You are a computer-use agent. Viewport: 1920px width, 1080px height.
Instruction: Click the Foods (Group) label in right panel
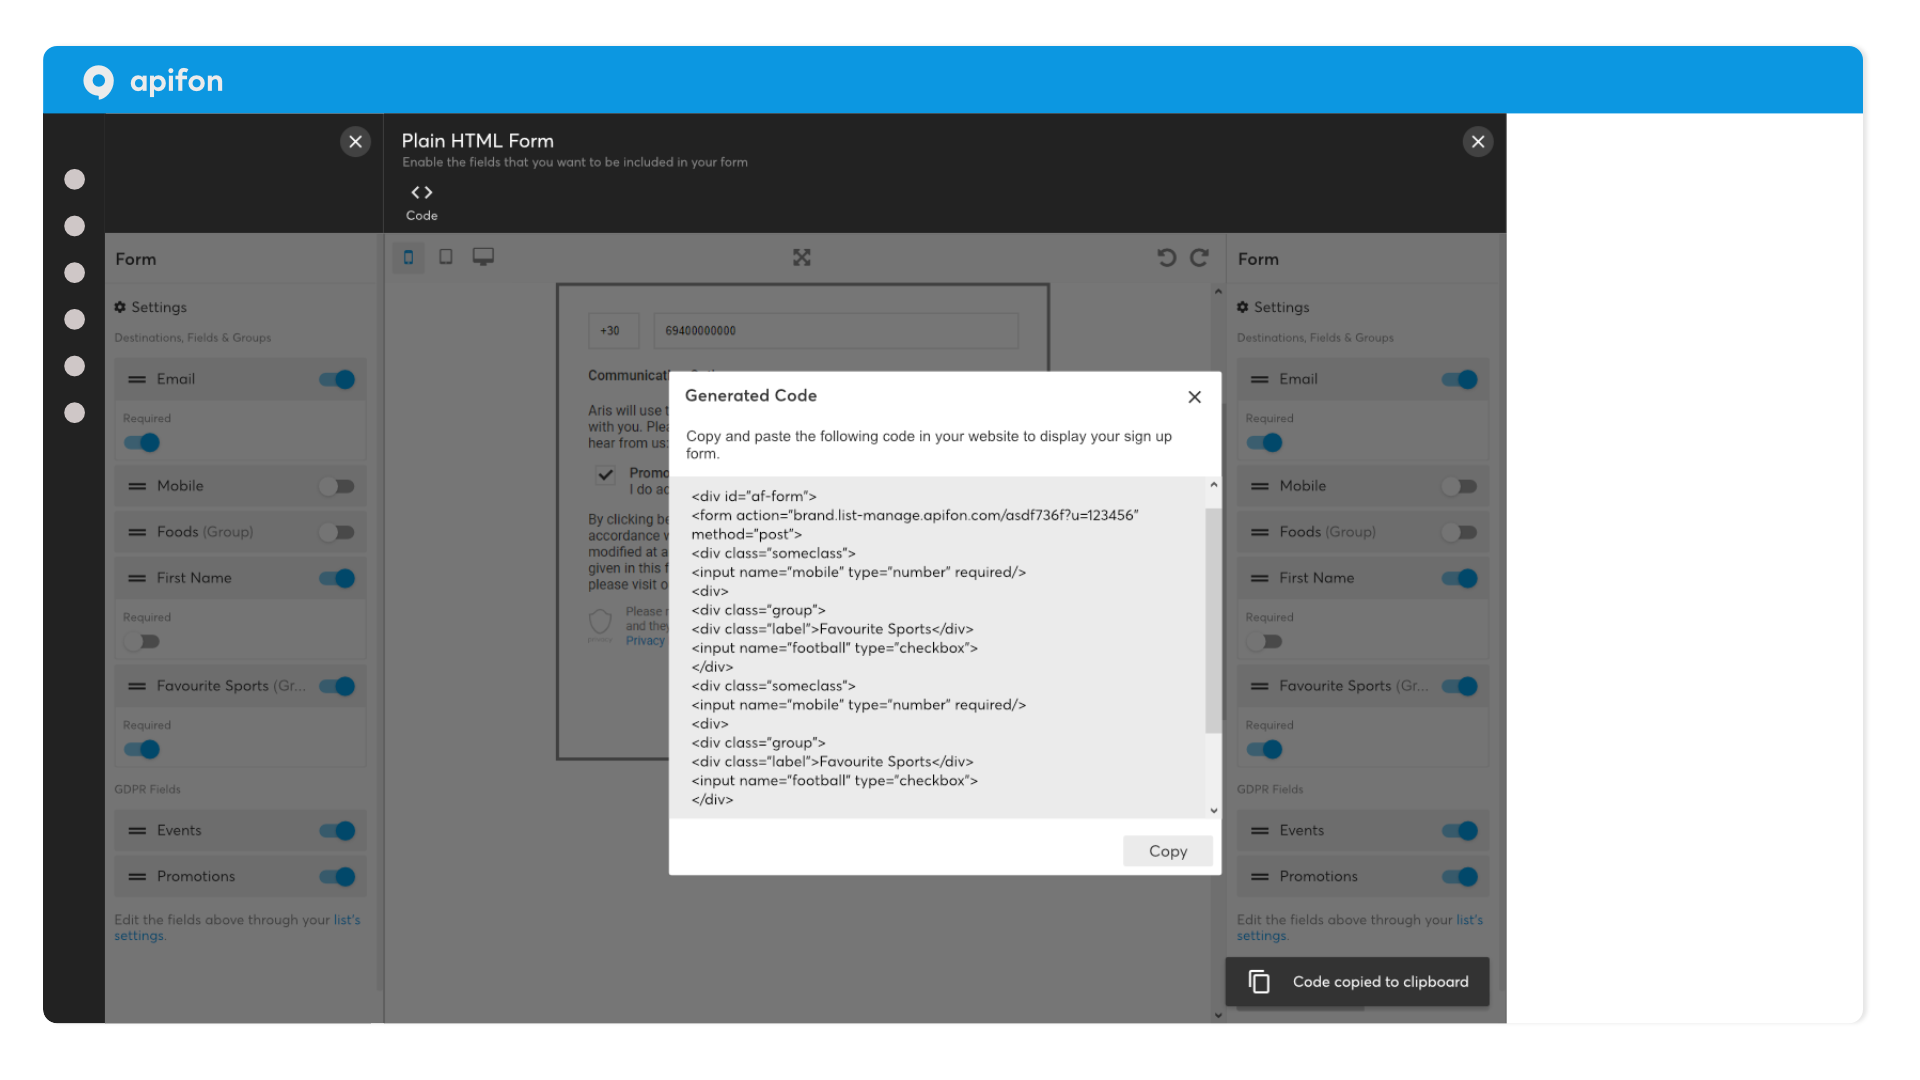pos(1327,532)
